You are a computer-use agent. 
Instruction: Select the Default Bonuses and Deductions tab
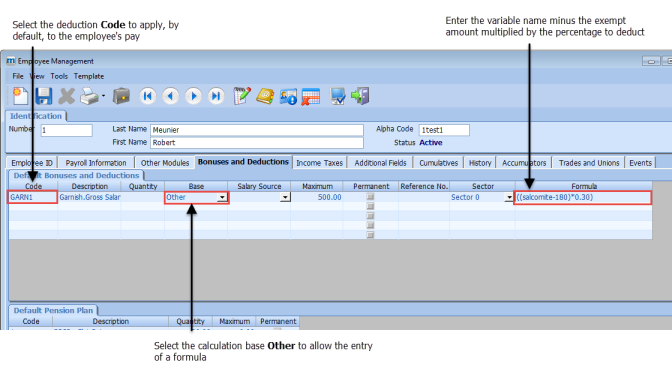pyautogui.click(x=76, y=175)
